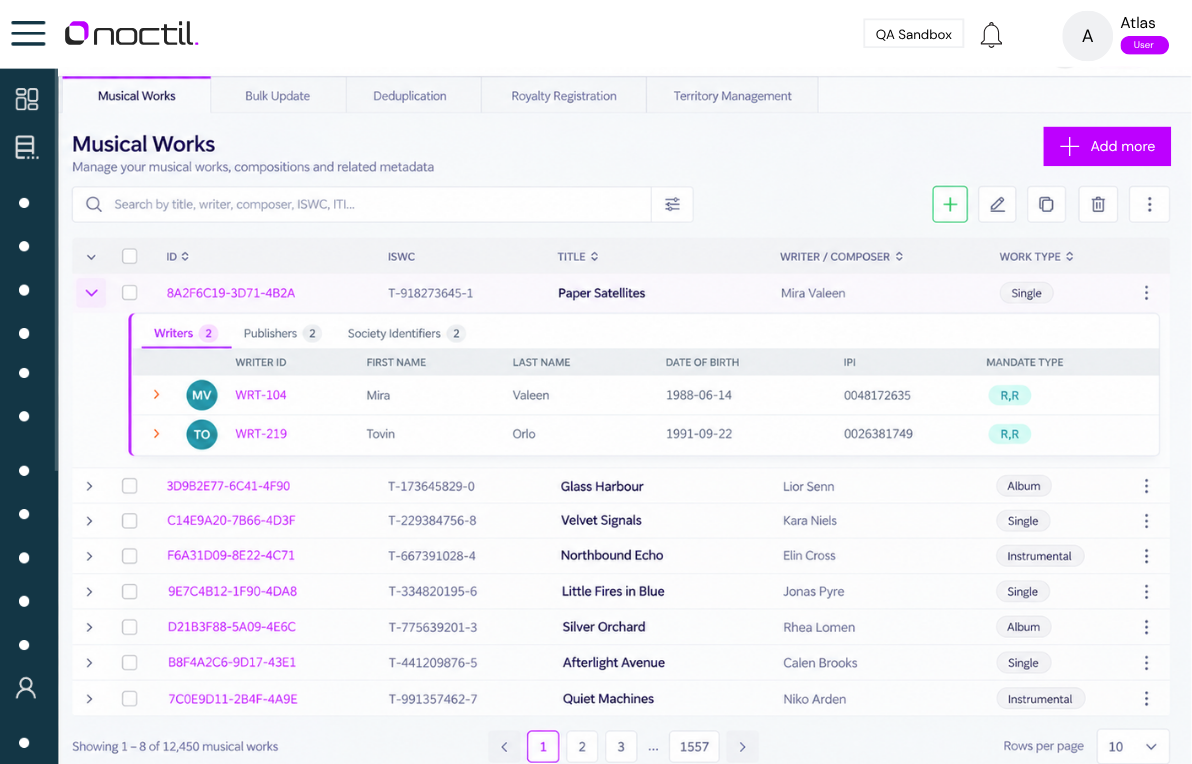Viewport: 1192px width, 764px height.
Task: Focus the search by title field
Action: click(362, 204)
